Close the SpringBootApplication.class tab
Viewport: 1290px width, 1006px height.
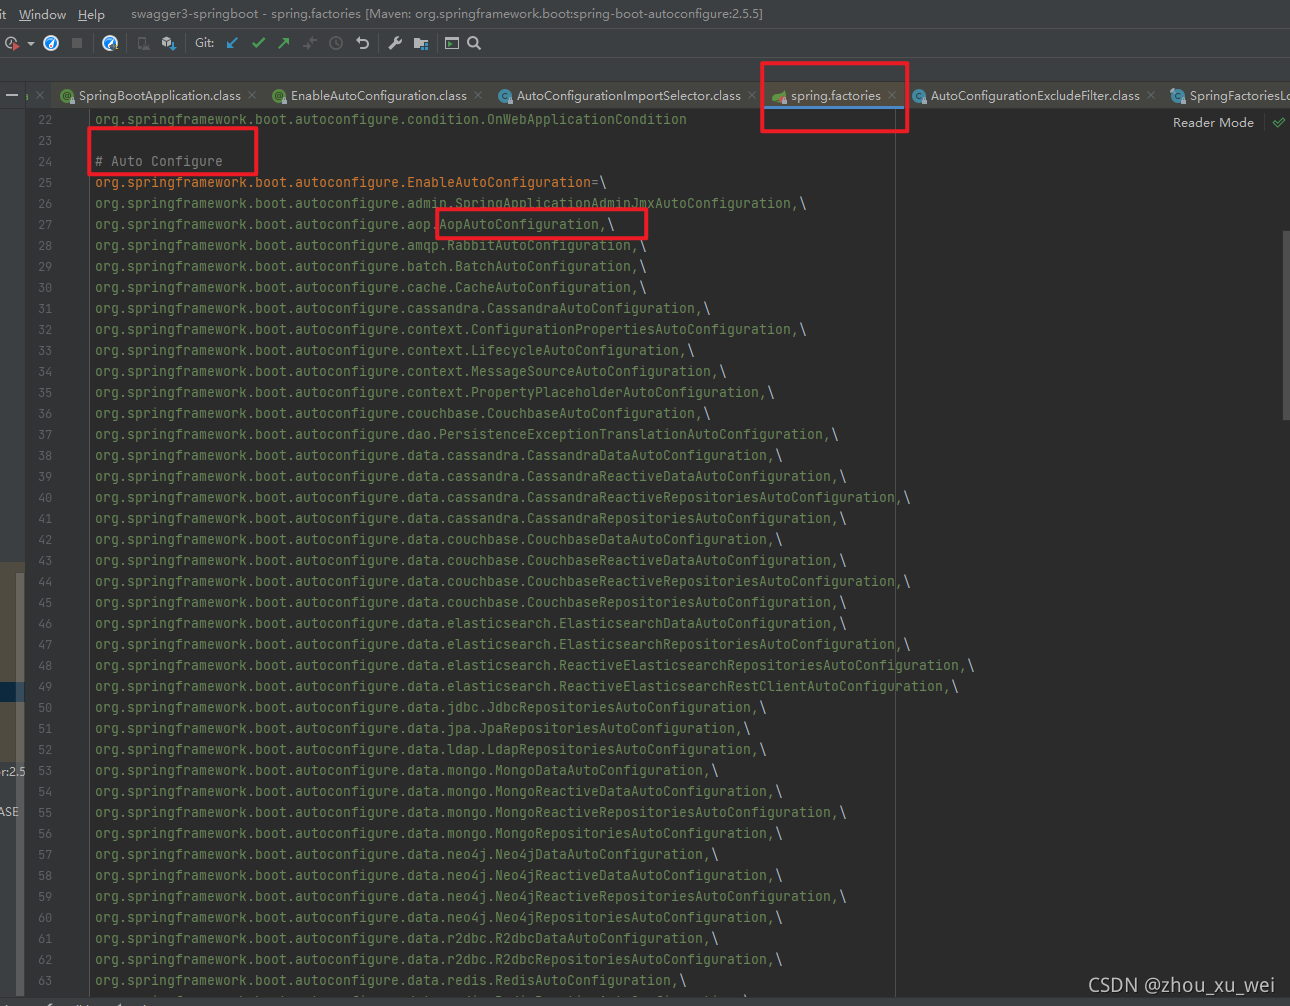coord(252,96)
